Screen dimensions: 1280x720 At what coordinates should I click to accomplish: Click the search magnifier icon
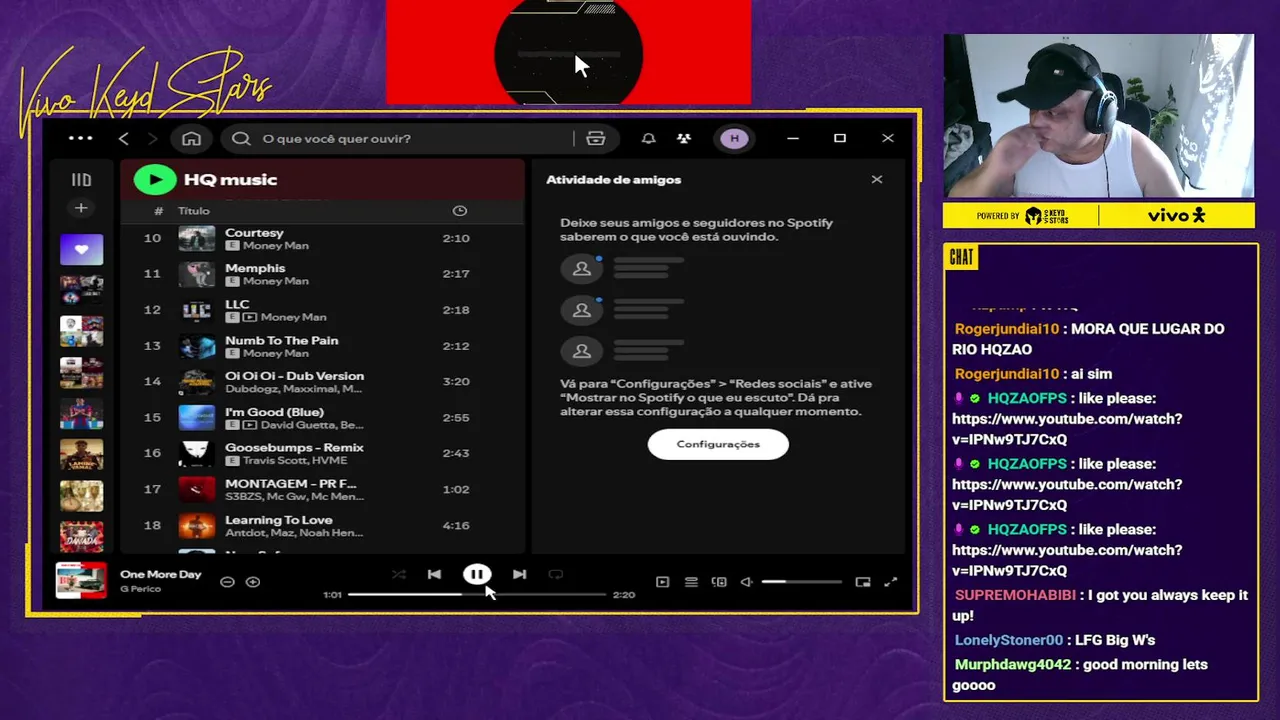241,138
